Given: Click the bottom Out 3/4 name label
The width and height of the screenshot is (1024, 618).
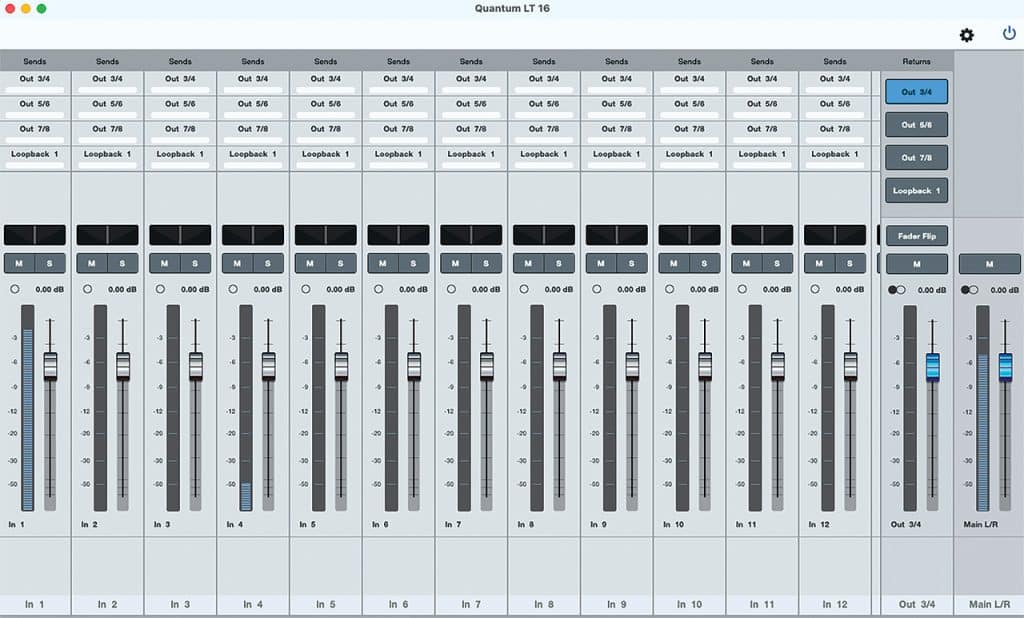Looking at the screenshot, I should (917, 604).
